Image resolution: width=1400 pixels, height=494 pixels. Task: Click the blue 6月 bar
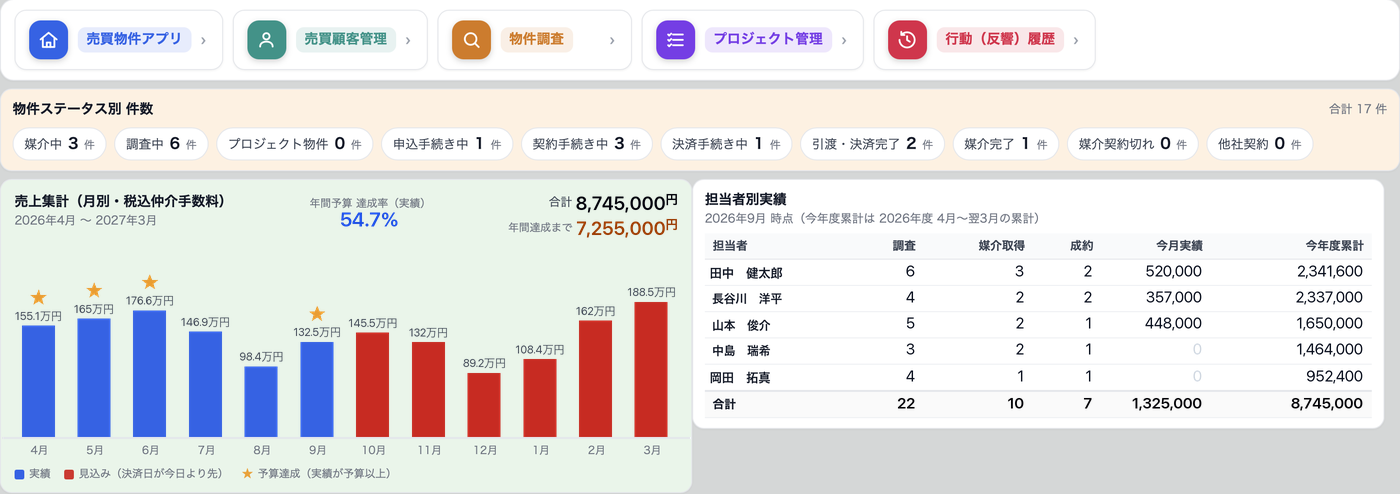coord(150,374)
